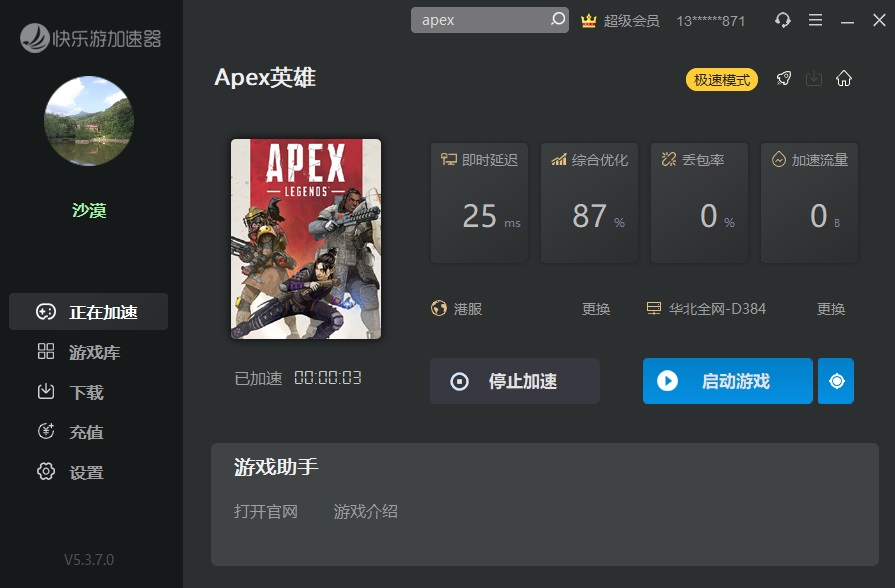The width and height of the screenshot is (895, 588).
Task: Click the Apex英雄 title
Action: [265, 77]
